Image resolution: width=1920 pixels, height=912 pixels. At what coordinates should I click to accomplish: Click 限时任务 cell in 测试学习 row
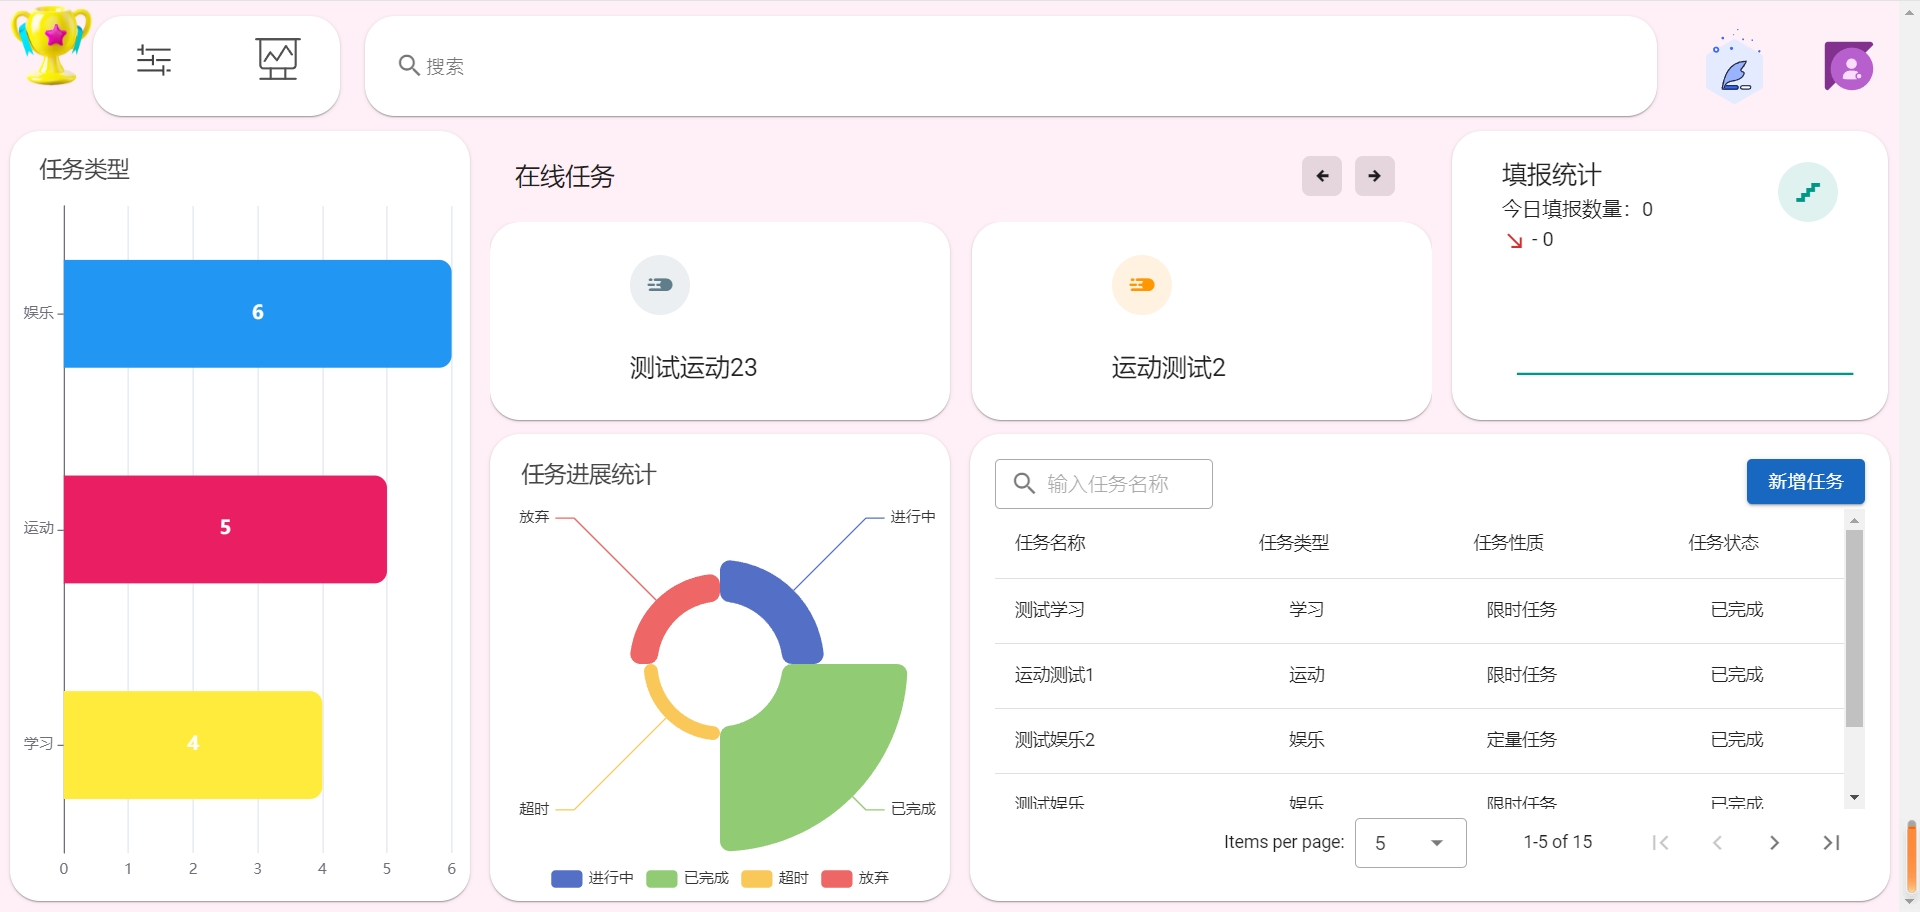(x=1521, y=610)
